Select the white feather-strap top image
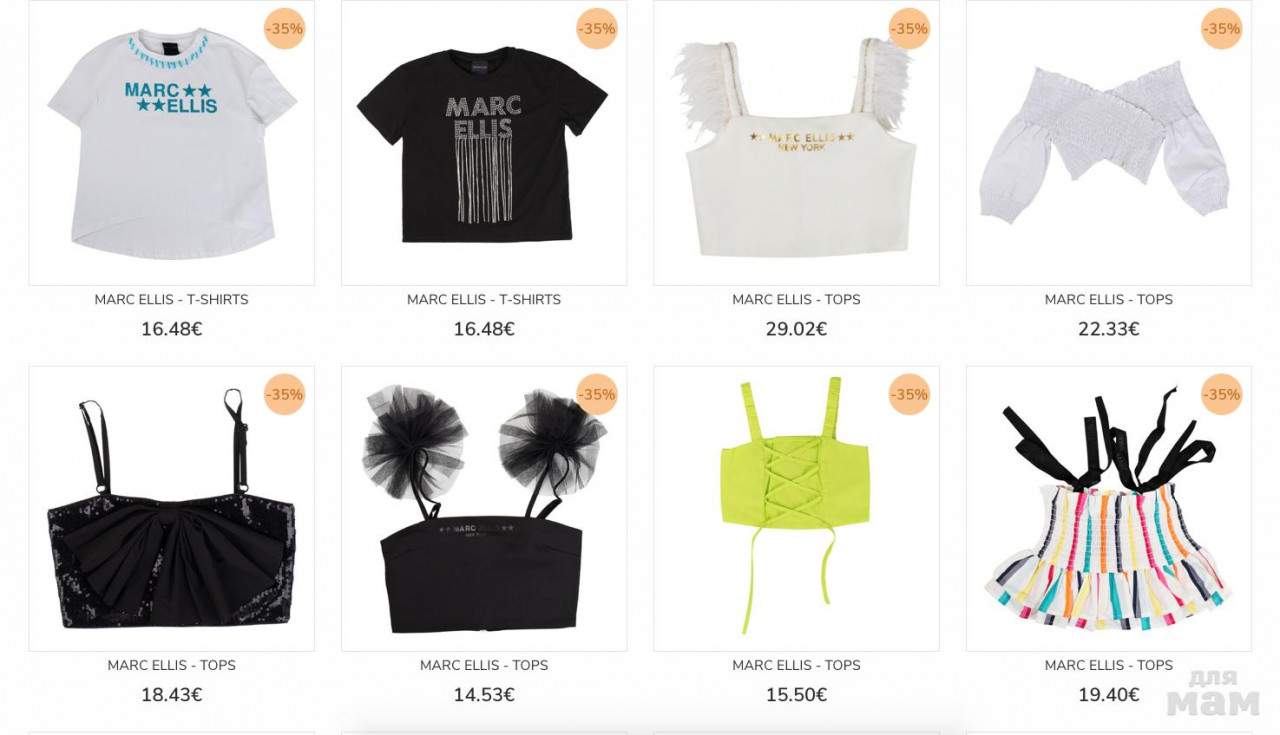Viewport: 1280px width, 735px height. pyautogui.click(x=796, y=143)
